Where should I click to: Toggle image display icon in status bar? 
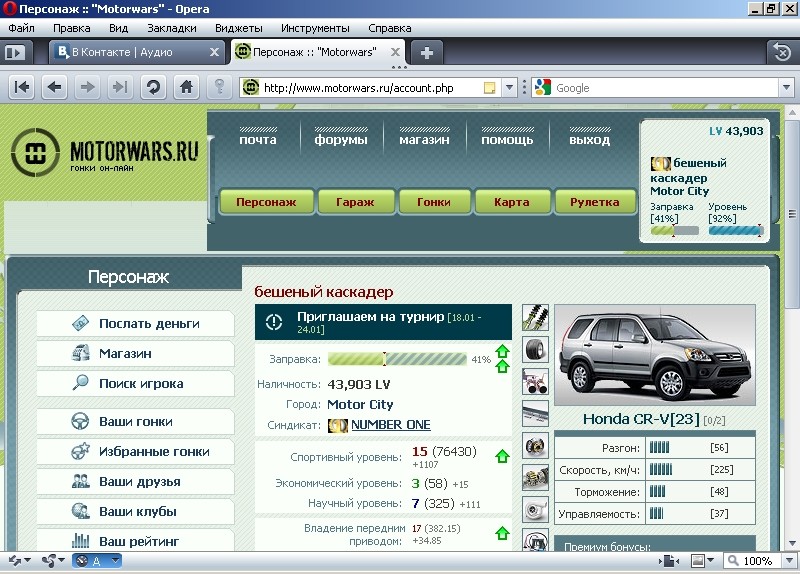[x=697, y=561]
